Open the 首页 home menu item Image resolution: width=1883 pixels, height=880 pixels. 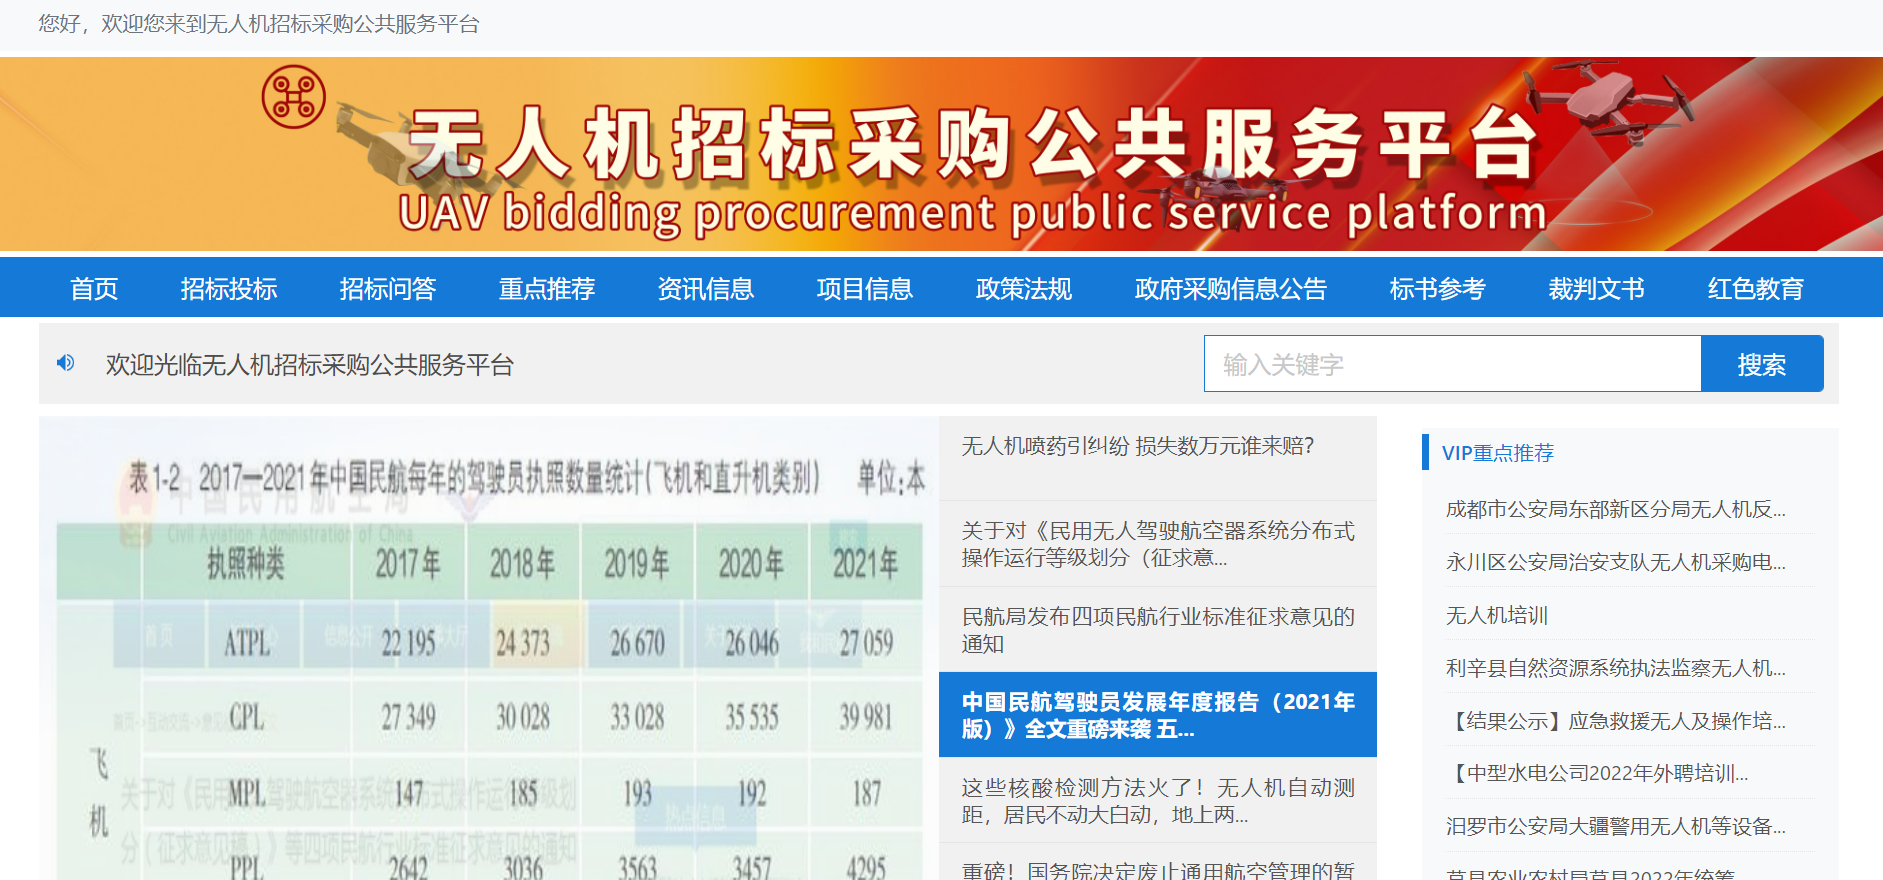click(94, 289)
